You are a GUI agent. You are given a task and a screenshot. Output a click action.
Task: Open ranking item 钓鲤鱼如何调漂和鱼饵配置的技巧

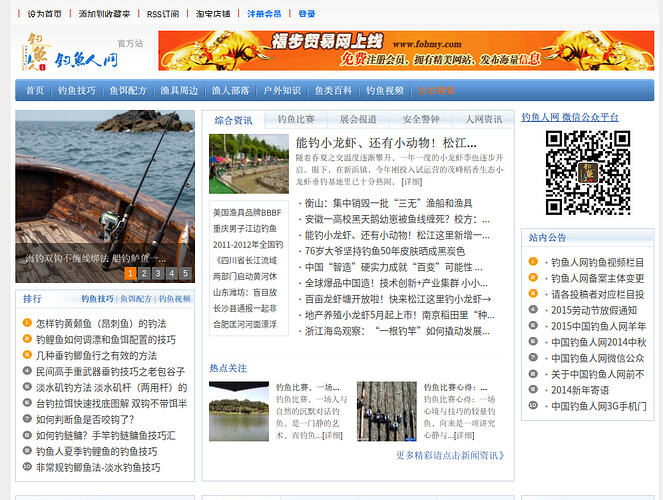[x=106, y=340]
